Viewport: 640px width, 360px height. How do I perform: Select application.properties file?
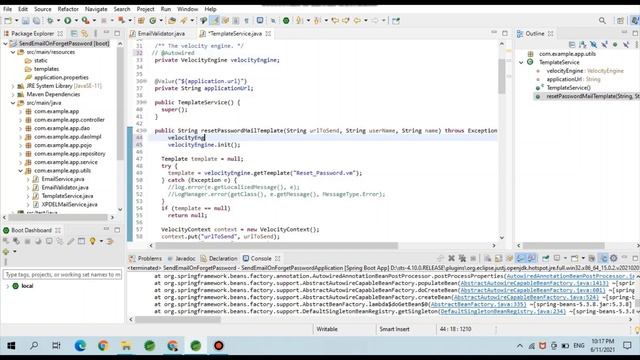[61, 77]
